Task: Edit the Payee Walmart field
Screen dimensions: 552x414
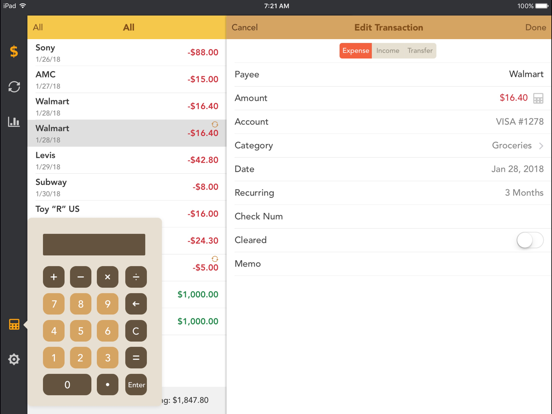Action: pos(389,75)
